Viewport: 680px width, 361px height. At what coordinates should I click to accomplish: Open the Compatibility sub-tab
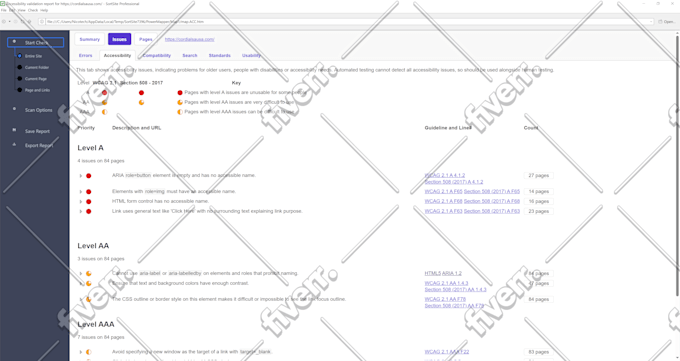tap(157, 56)
